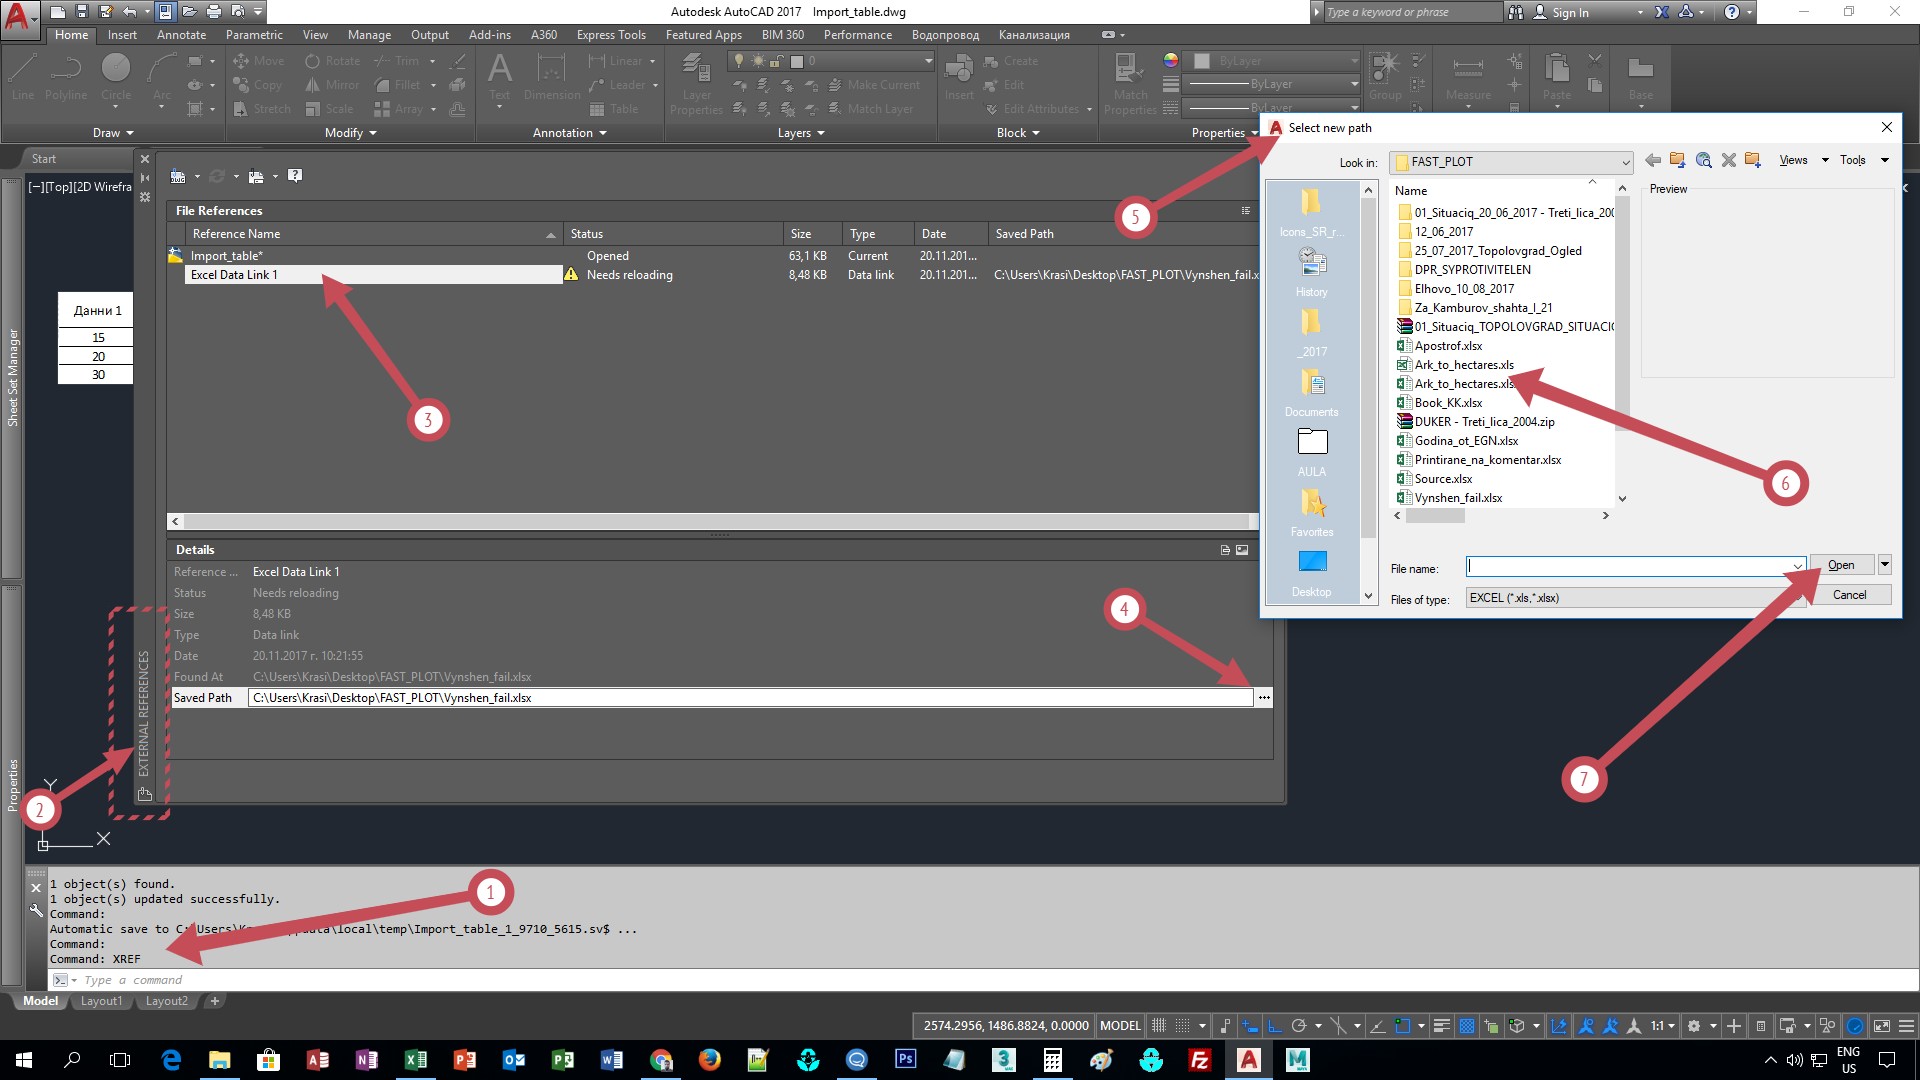
Task: Click Search the Web icon in dialog
Action: [1703, 160]
